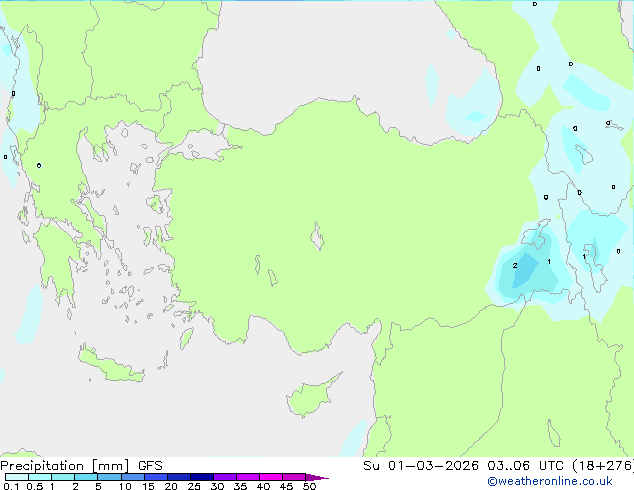This screenshot has width=634, height=490.
Task: Click the forecast run label '(18+276)'
Action: click(x=603, y=466)
